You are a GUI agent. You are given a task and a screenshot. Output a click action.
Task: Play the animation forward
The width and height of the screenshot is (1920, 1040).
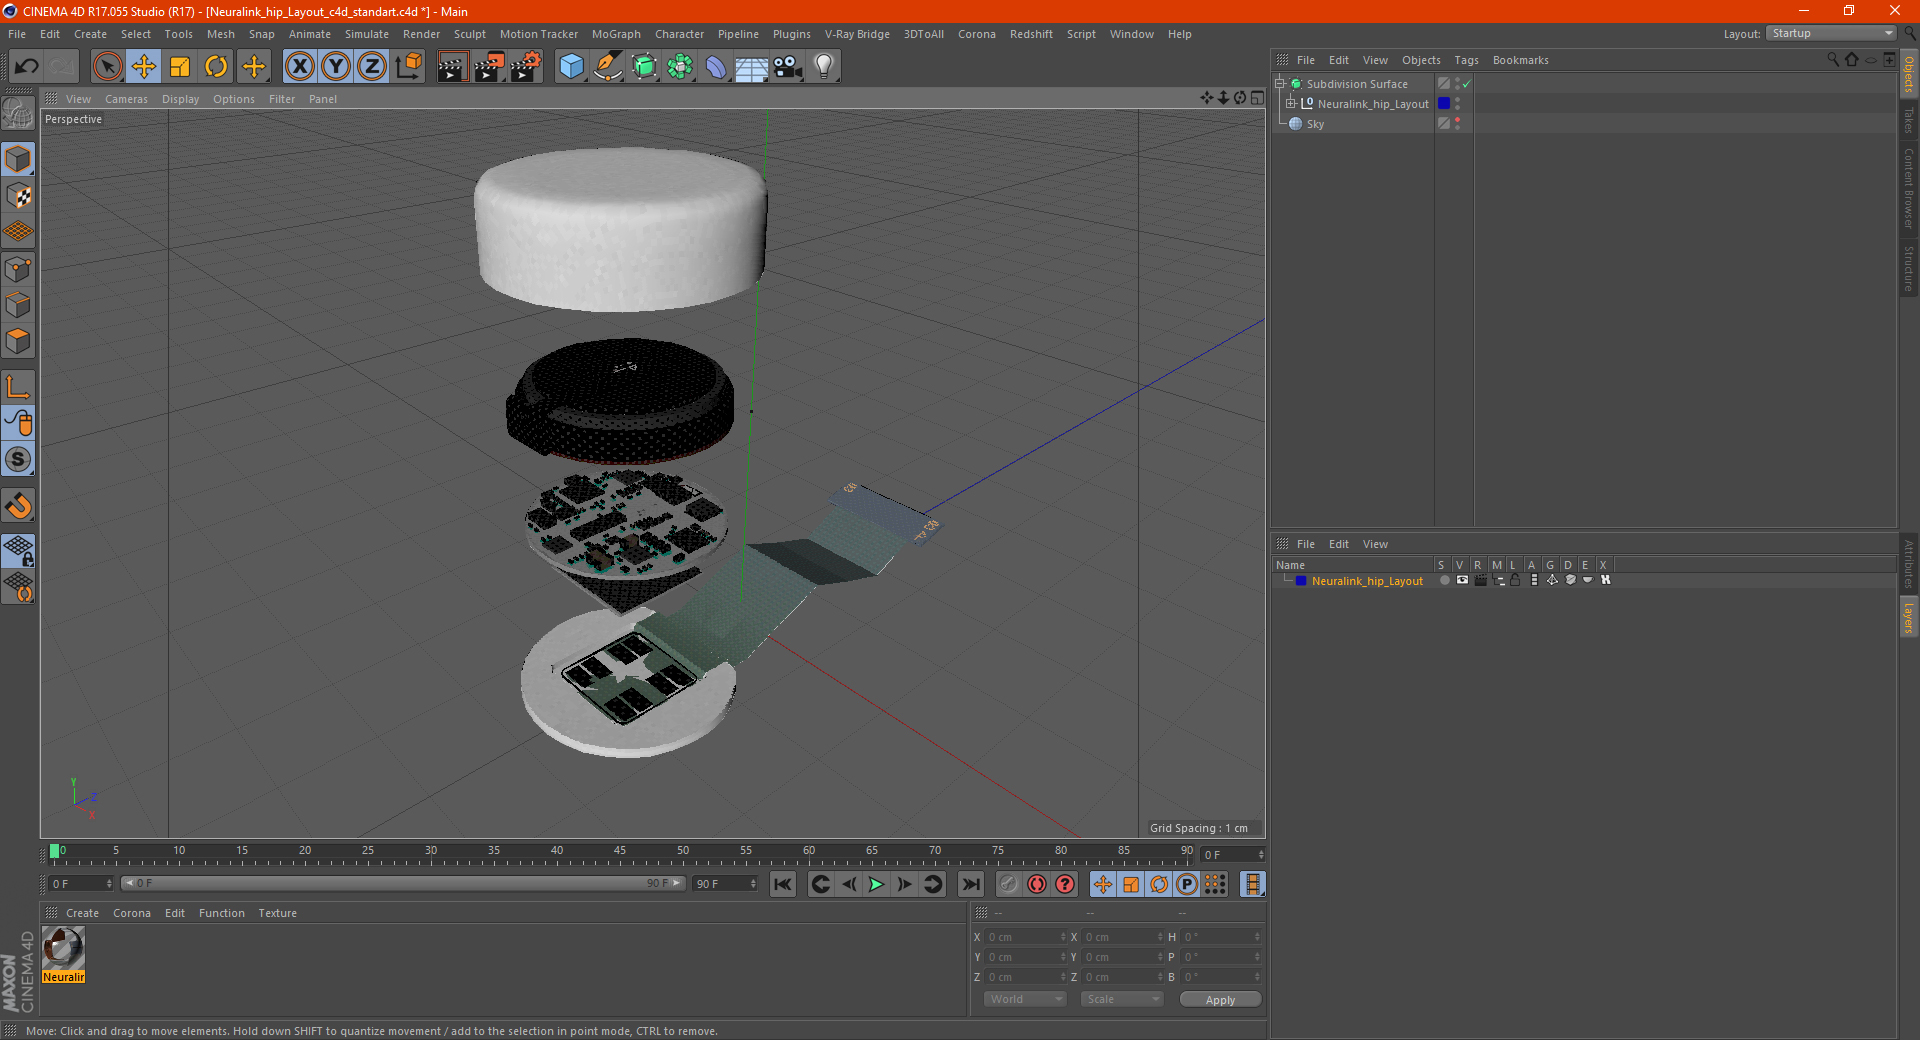[x=876, y=884]
